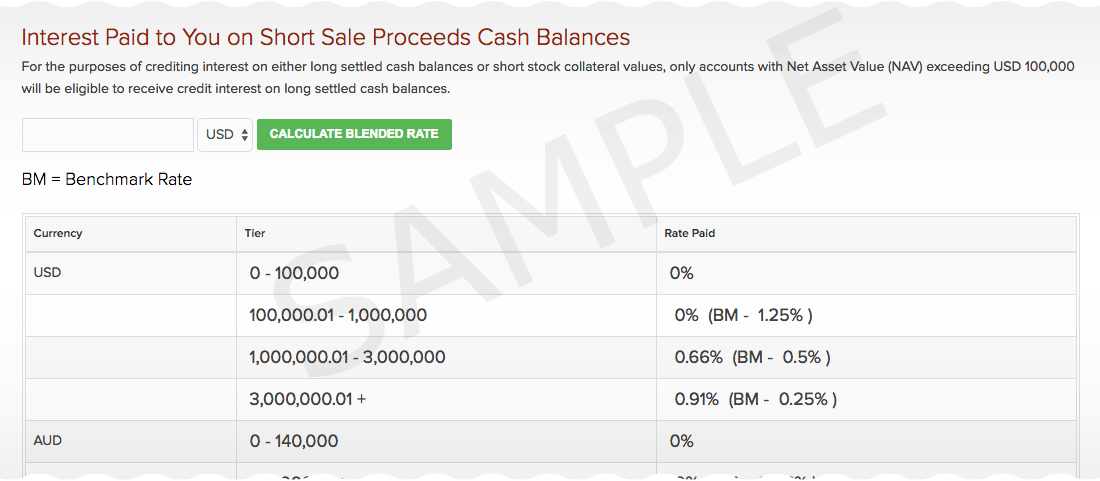Select the AUD currency row label
This screenshot has width=1100, height=481.
47,440
